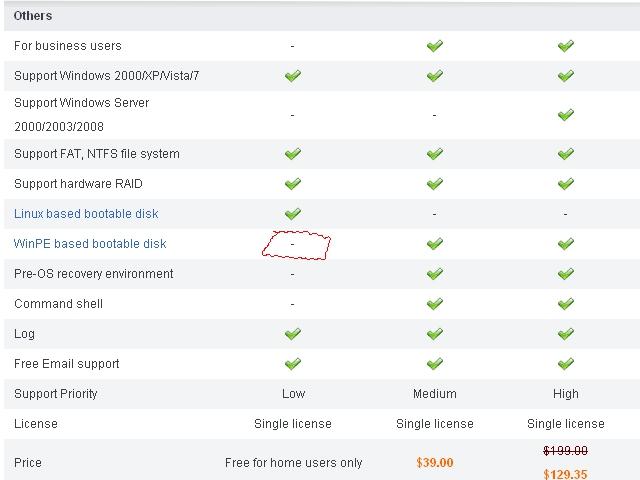Click hardware RAID checkmark in the free edition column

click(292, 184)
